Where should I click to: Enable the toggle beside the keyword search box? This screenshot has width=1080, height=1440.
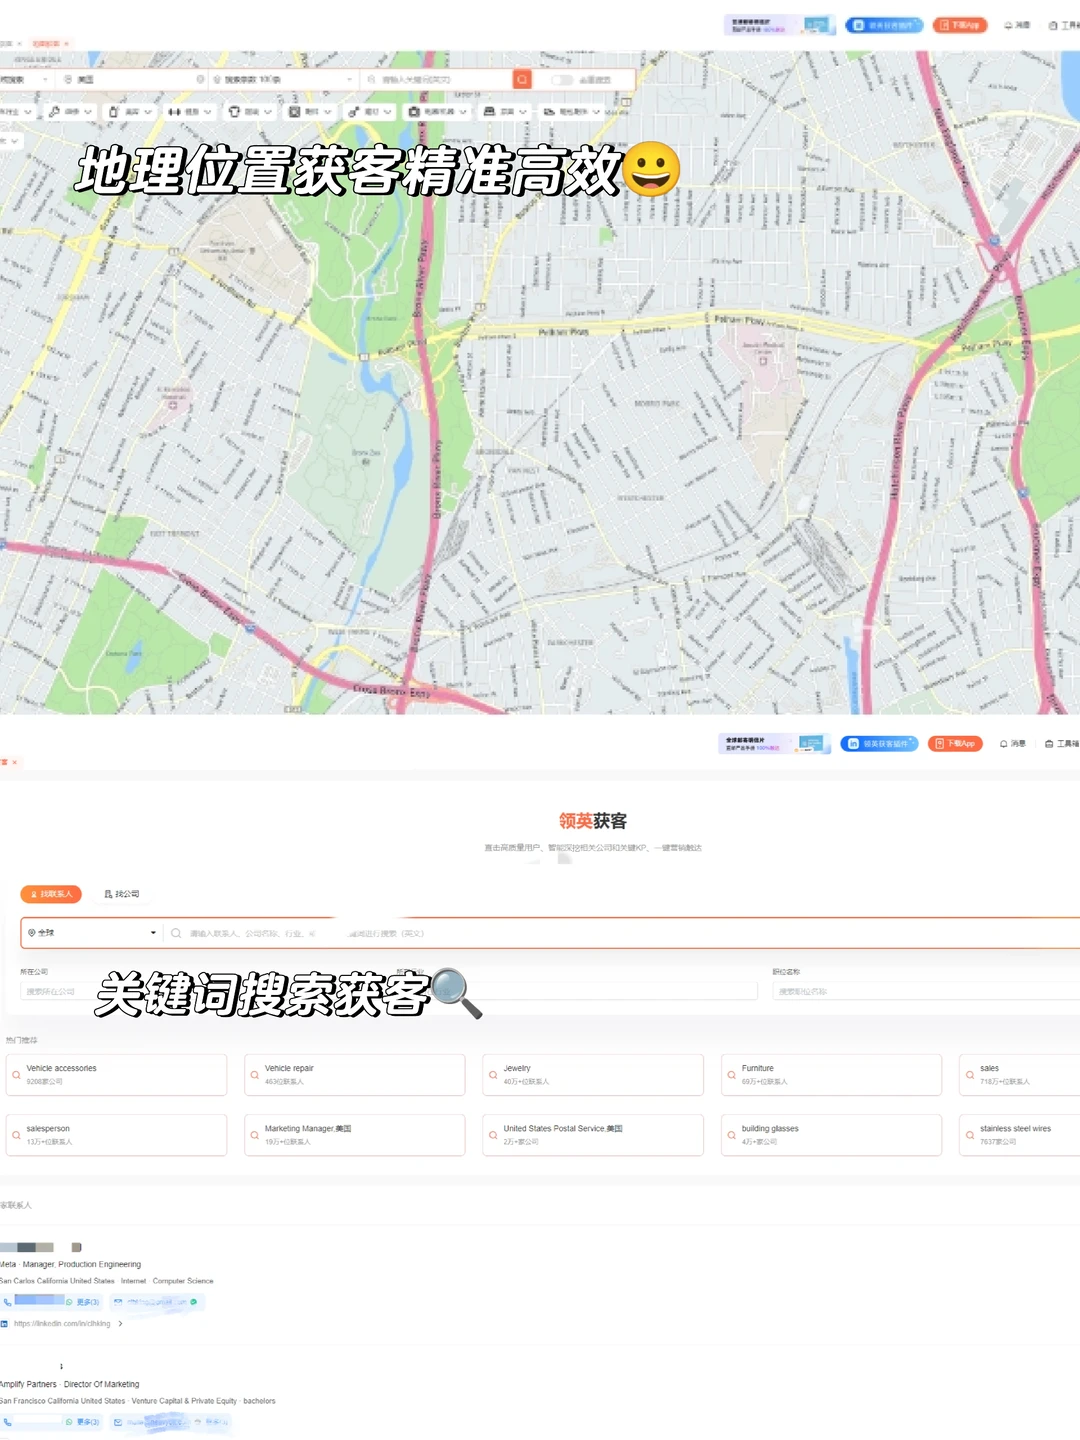click(x=562, y=78)
